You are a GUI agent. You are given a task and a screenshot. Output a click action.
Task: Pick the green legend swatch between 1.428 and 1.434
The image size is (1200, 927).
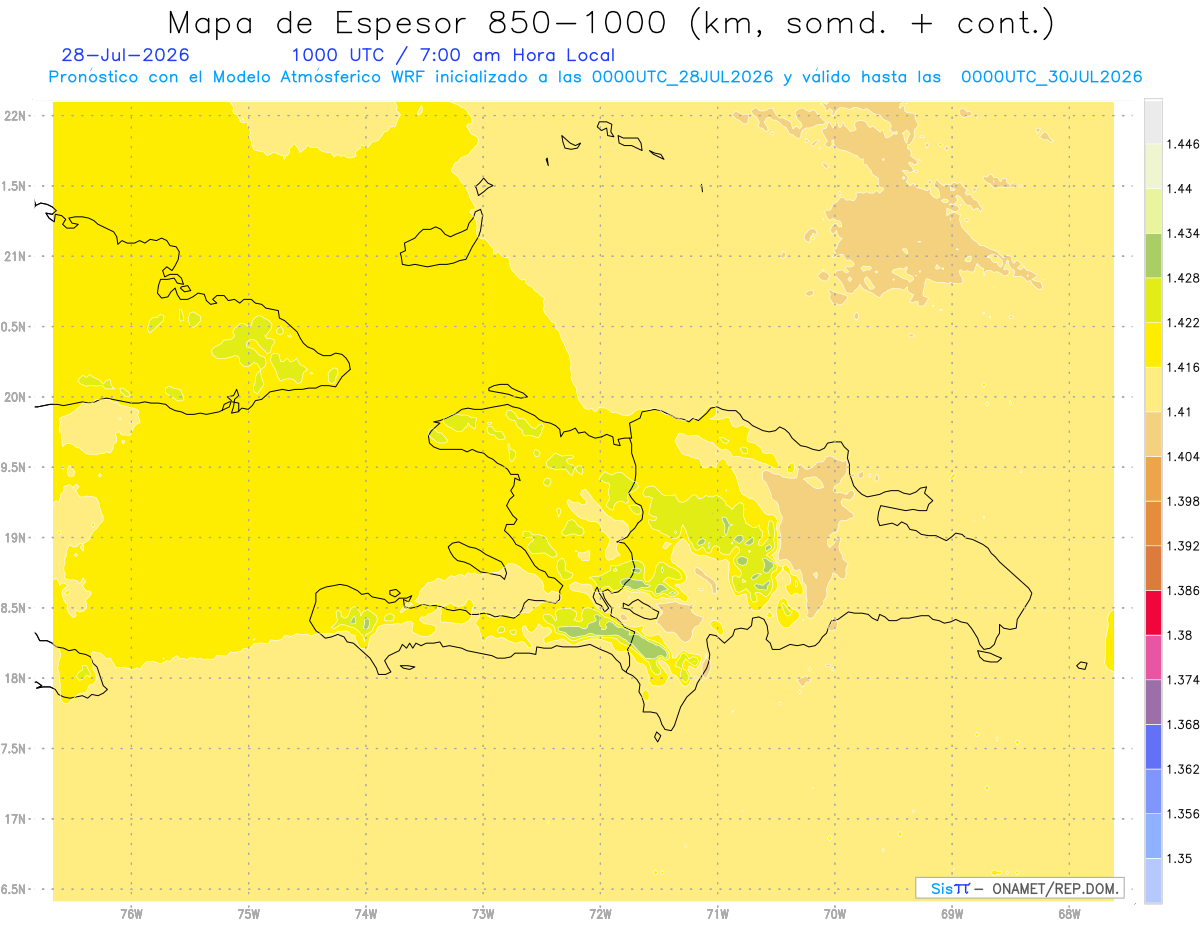click(1153, 255)
